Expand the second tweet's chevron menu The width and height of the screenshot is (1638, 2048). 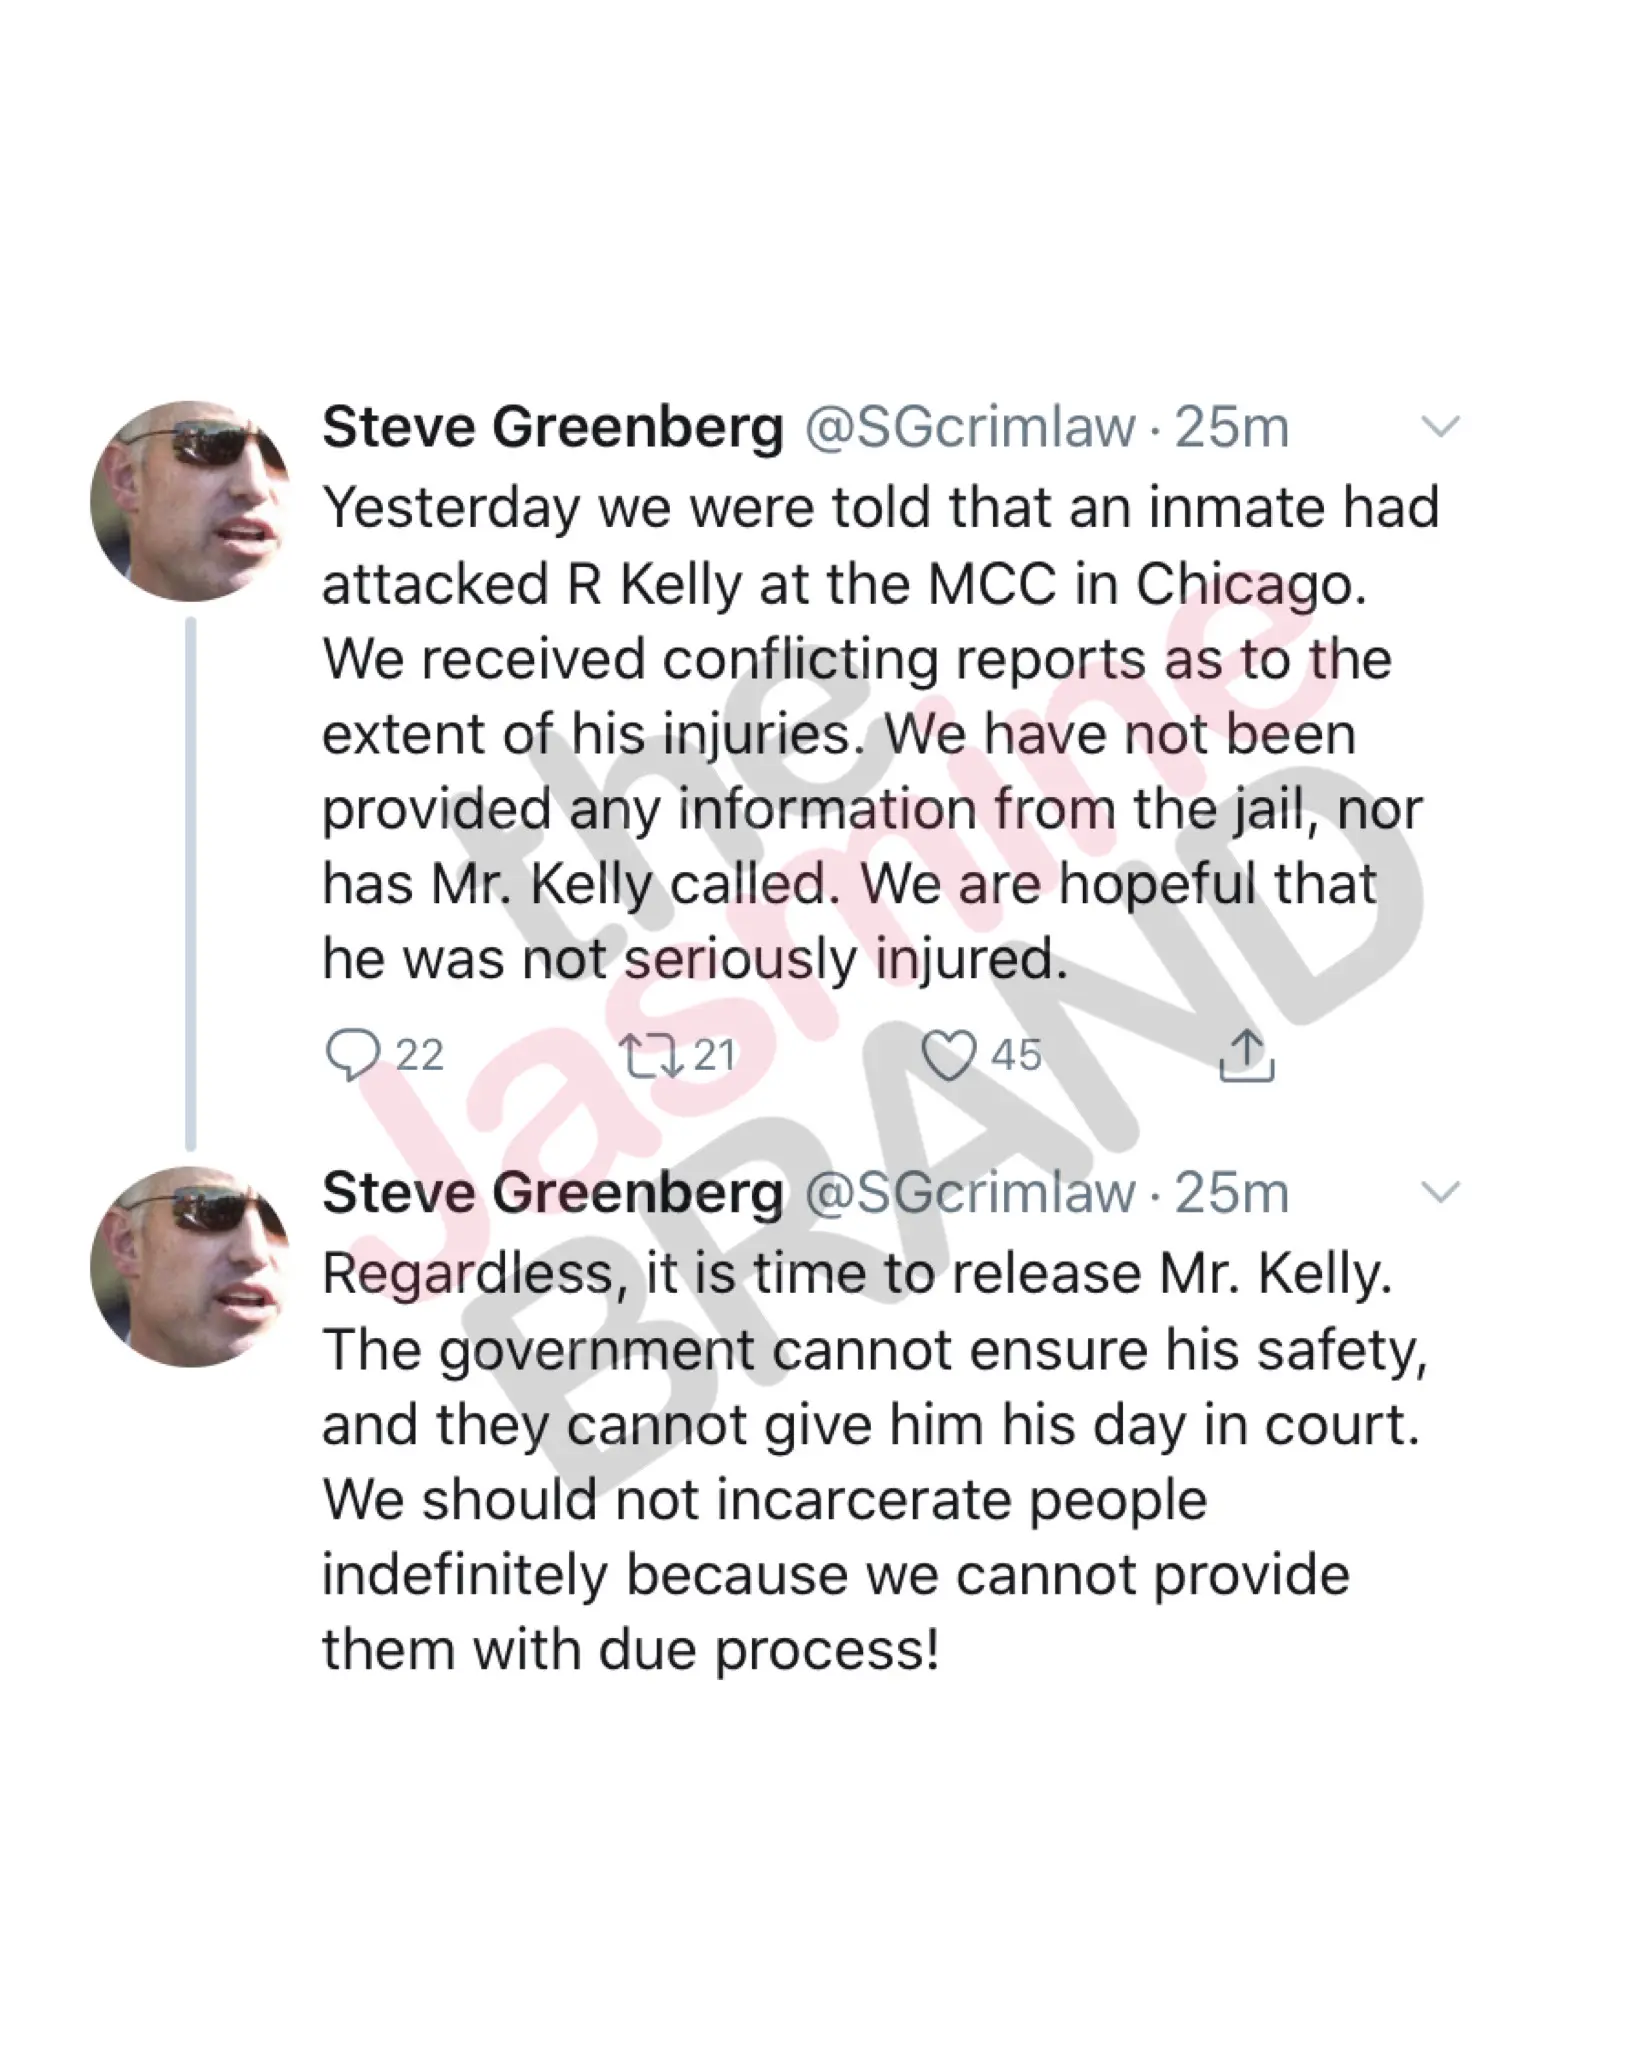point(1441,1192)
